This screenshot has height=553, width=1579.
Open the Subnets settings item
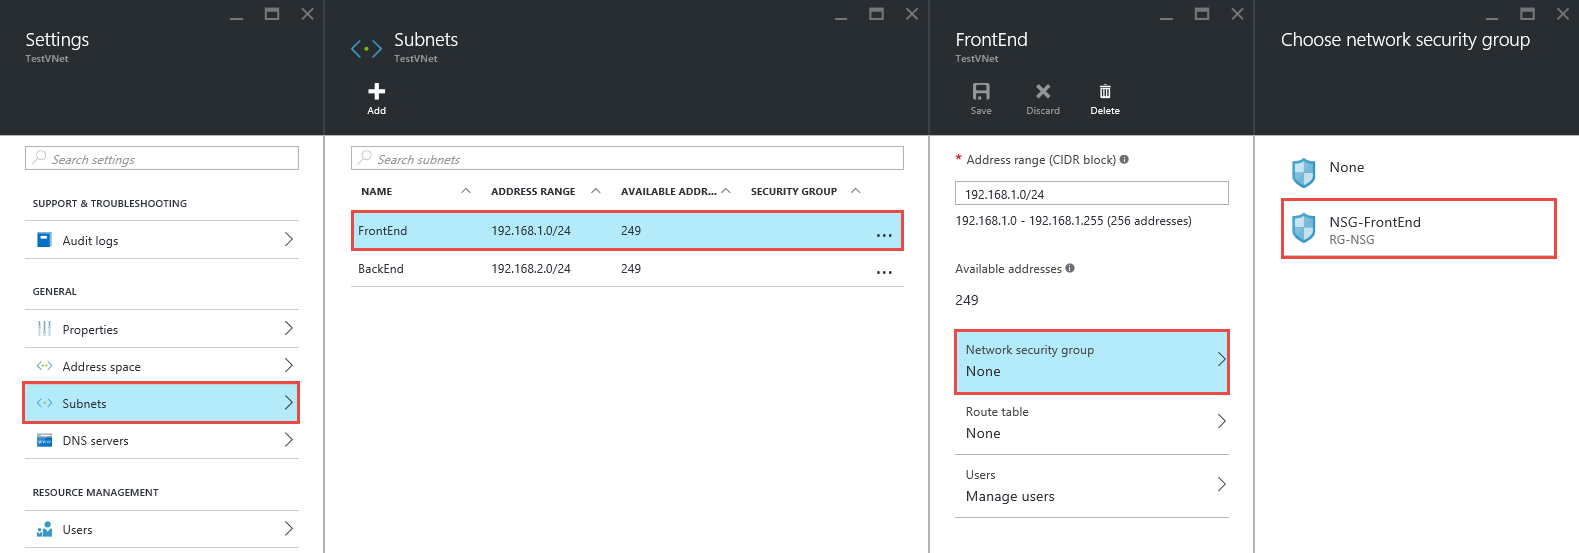click(x=161, y=403)
